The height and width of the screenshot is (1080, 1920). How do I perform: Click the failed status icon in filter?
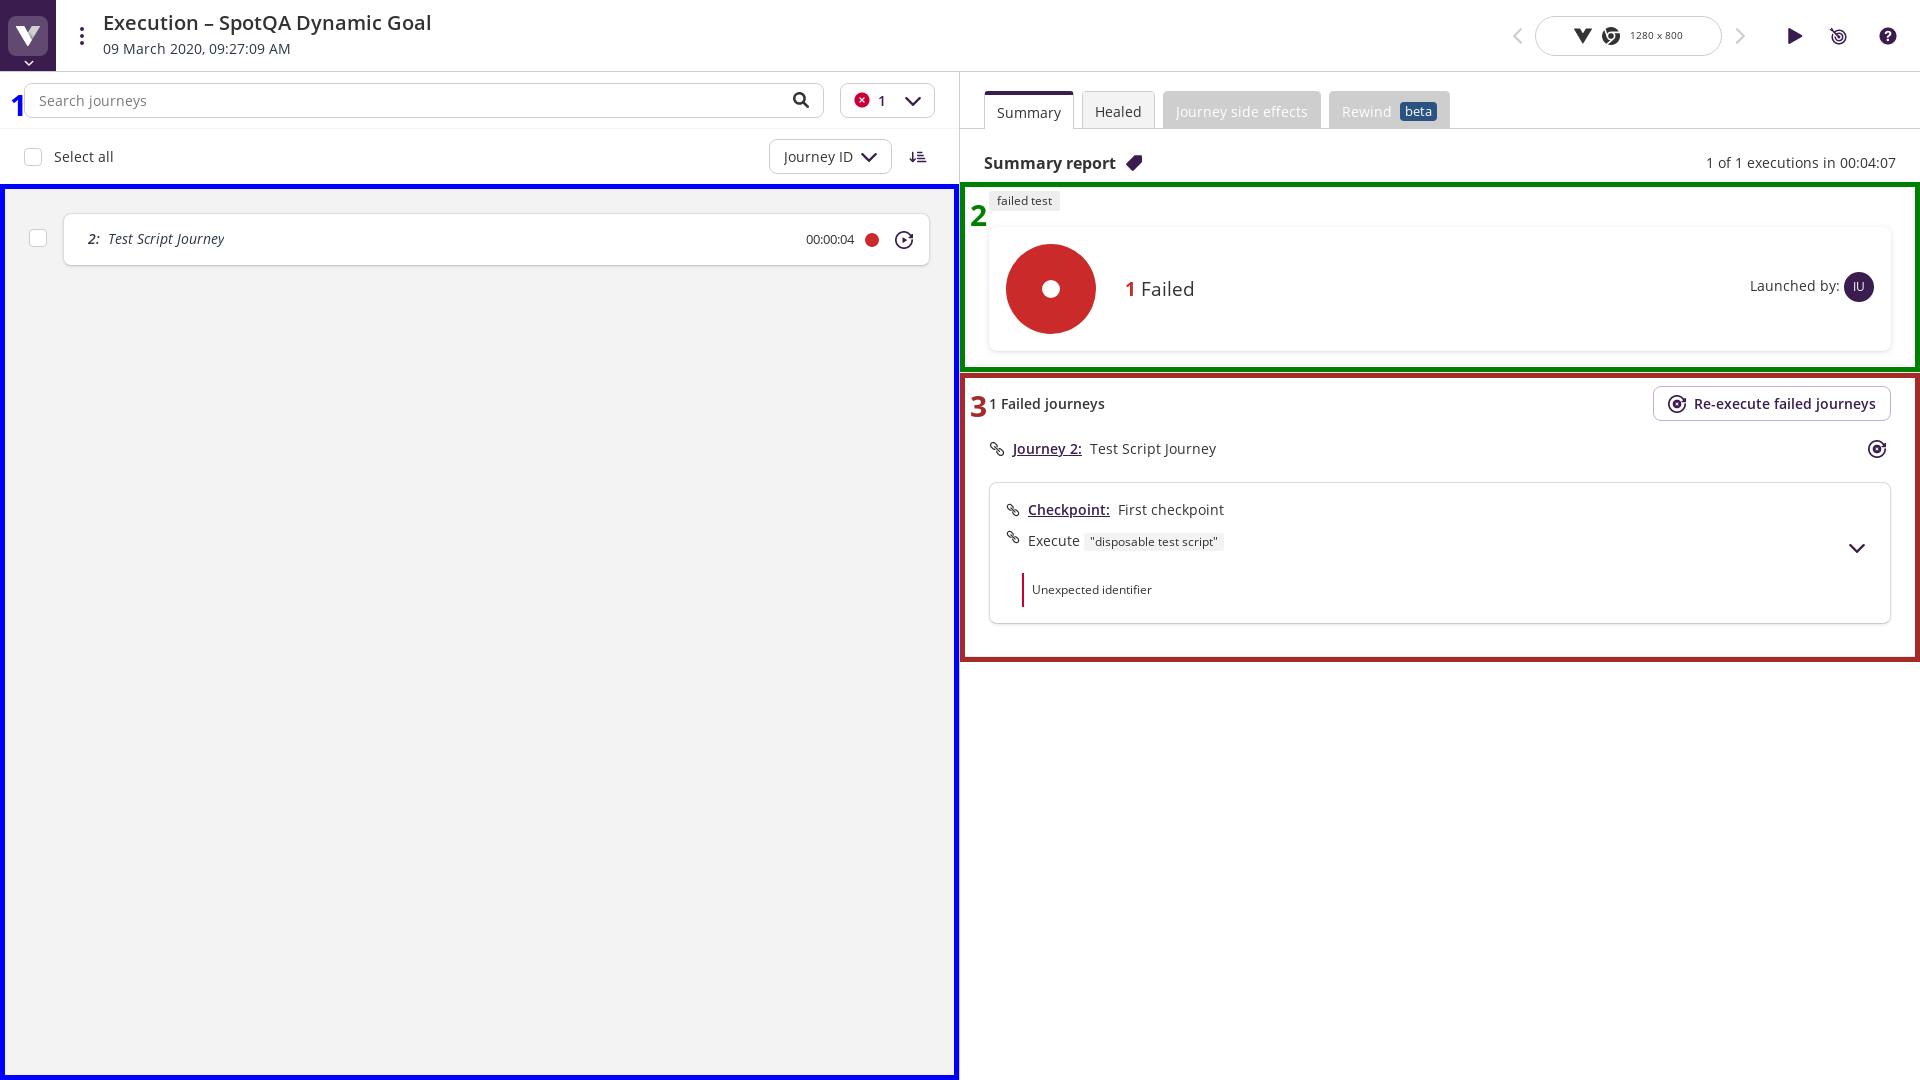(x=862, y=100)
